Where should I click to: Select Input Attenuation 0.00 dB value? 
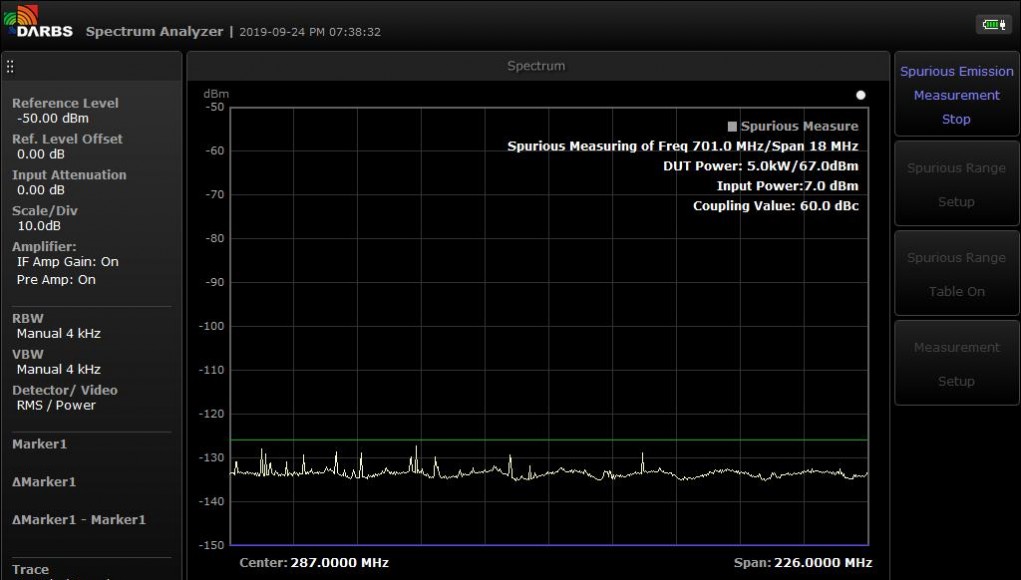(40, 190)
